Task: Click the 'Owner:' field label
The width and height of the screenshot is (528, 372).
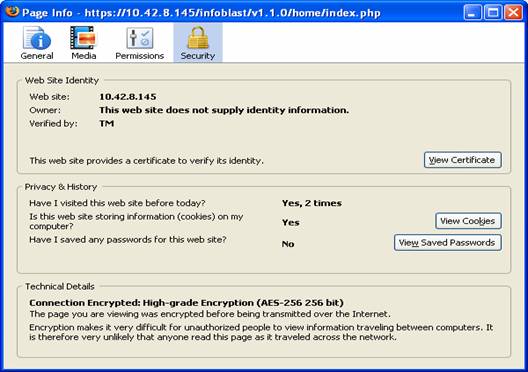Action: tap(45, 110)
